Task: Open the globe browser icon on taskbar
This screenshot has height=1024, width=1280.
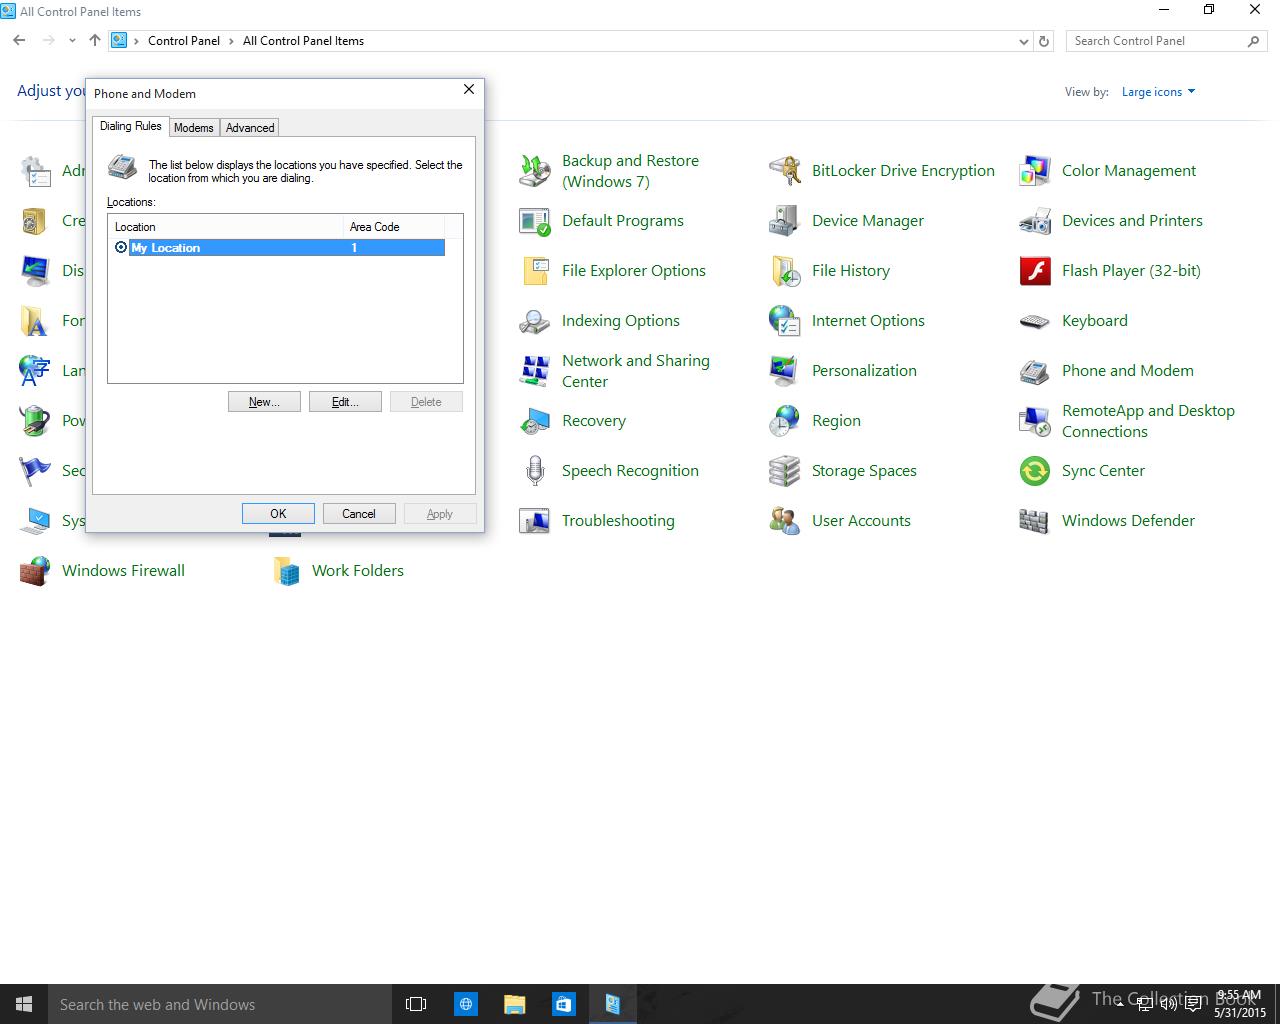Action: pyautogui.click(x=465, y=1004)
